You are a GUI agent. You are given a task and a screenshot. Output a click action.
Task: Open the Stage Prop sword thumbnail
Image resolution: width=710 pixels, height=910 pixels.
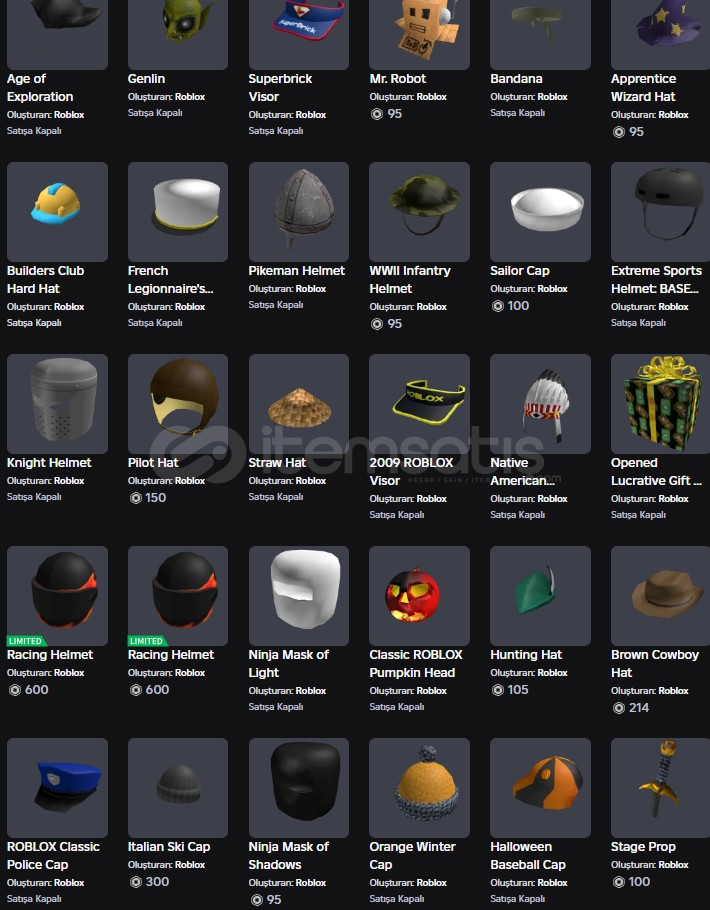point(661,788)
